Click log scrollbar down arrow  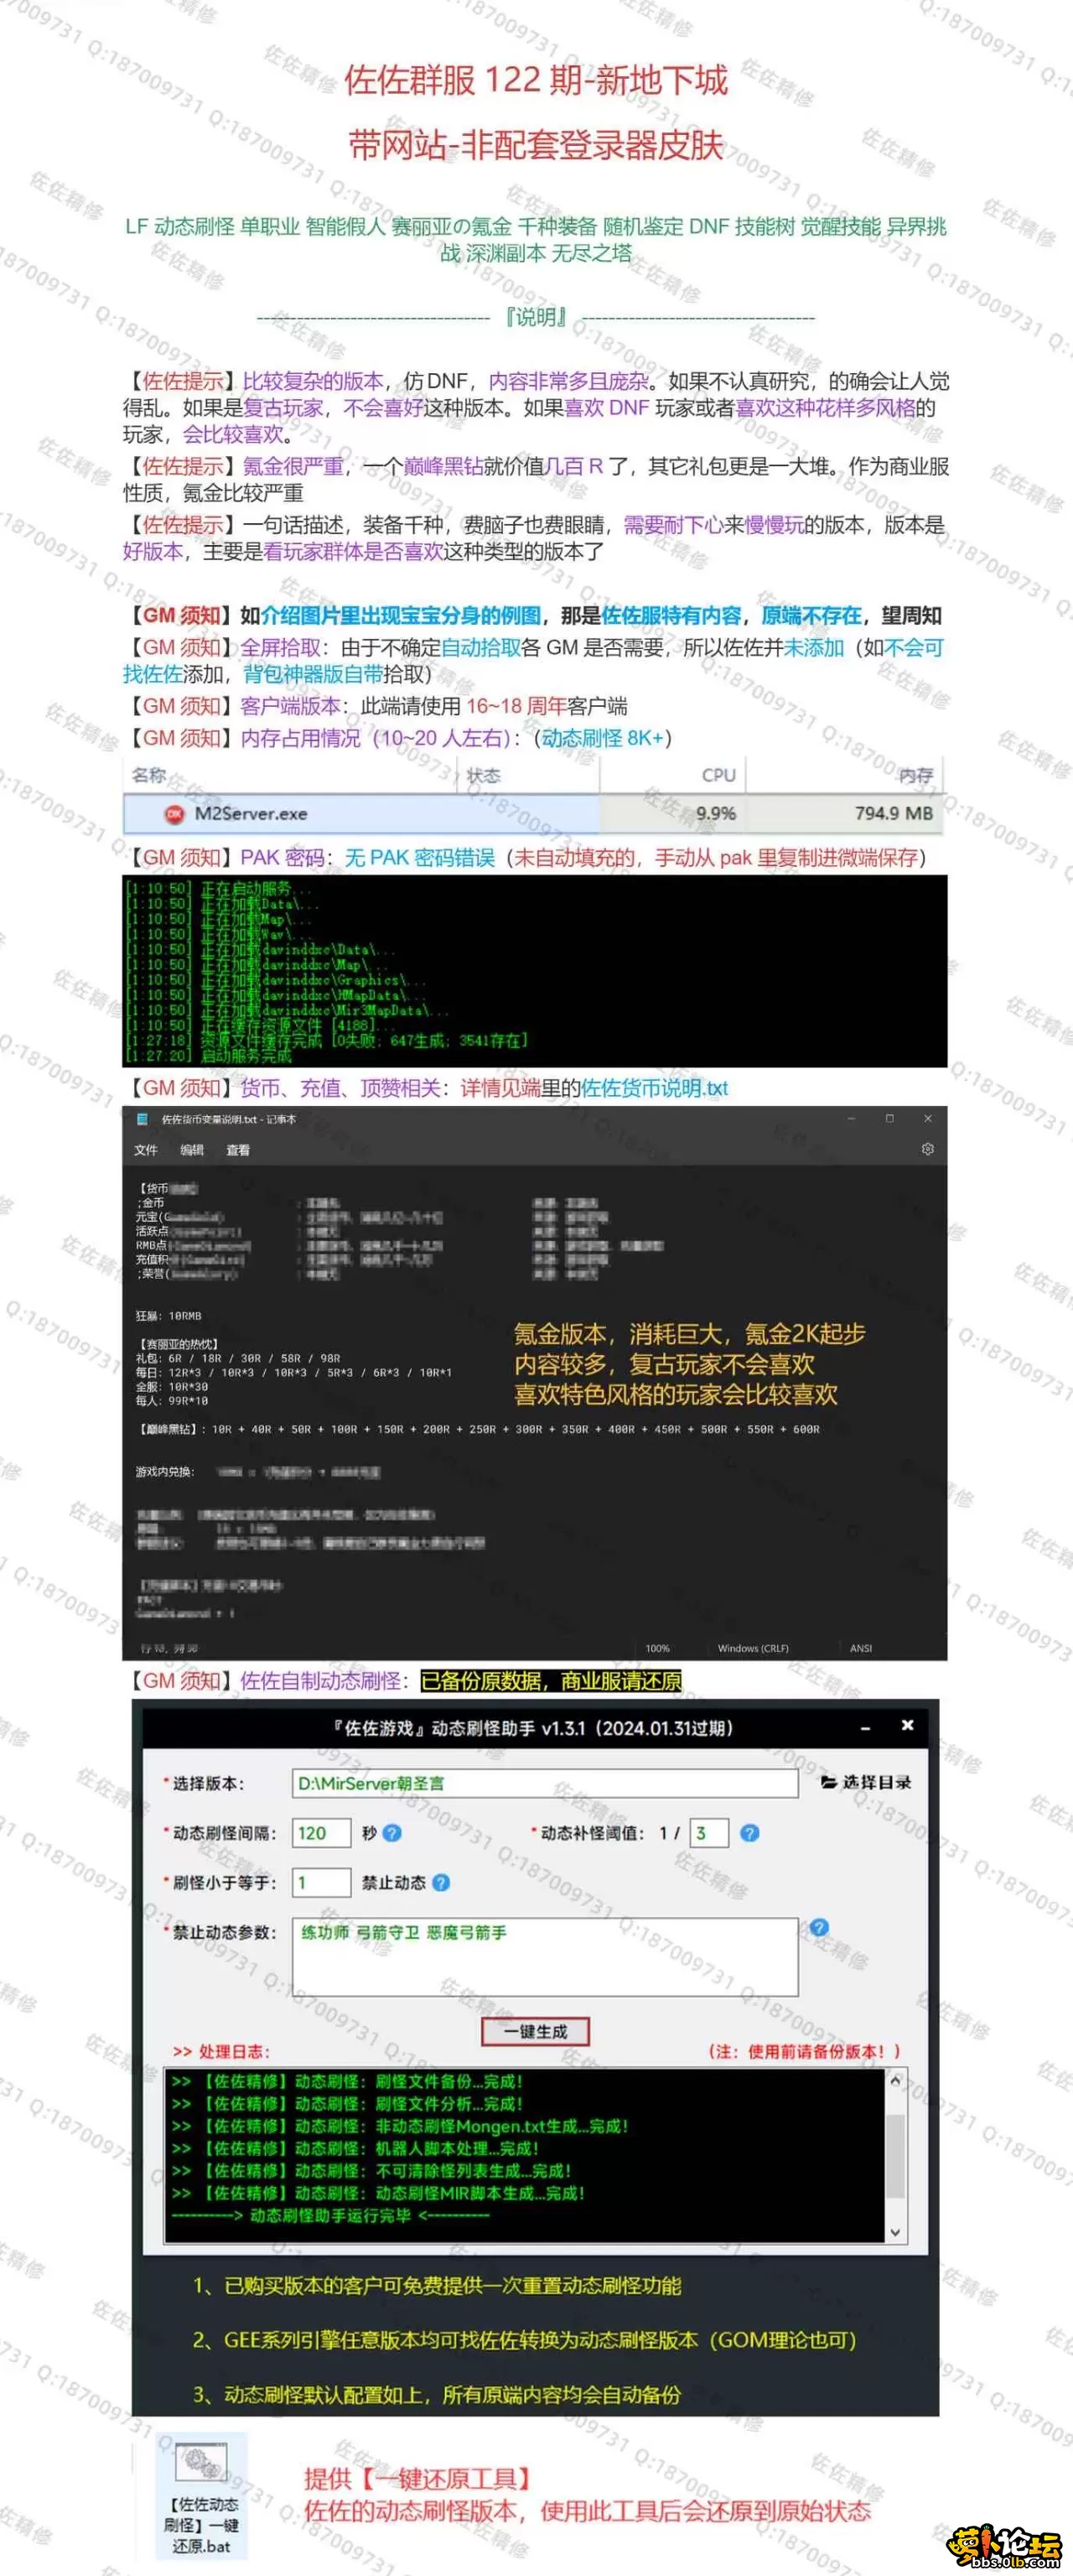(895, 2231)
